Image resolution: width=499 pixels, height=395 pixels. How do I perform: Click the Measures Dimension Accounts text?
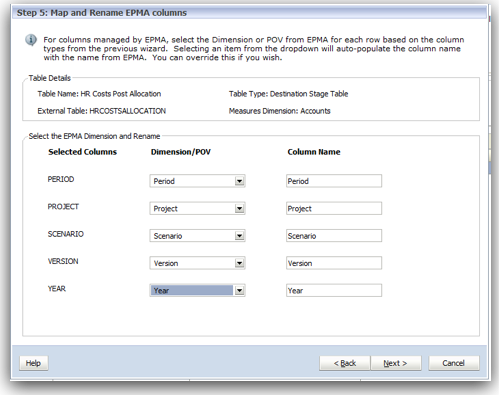(279, 111)
